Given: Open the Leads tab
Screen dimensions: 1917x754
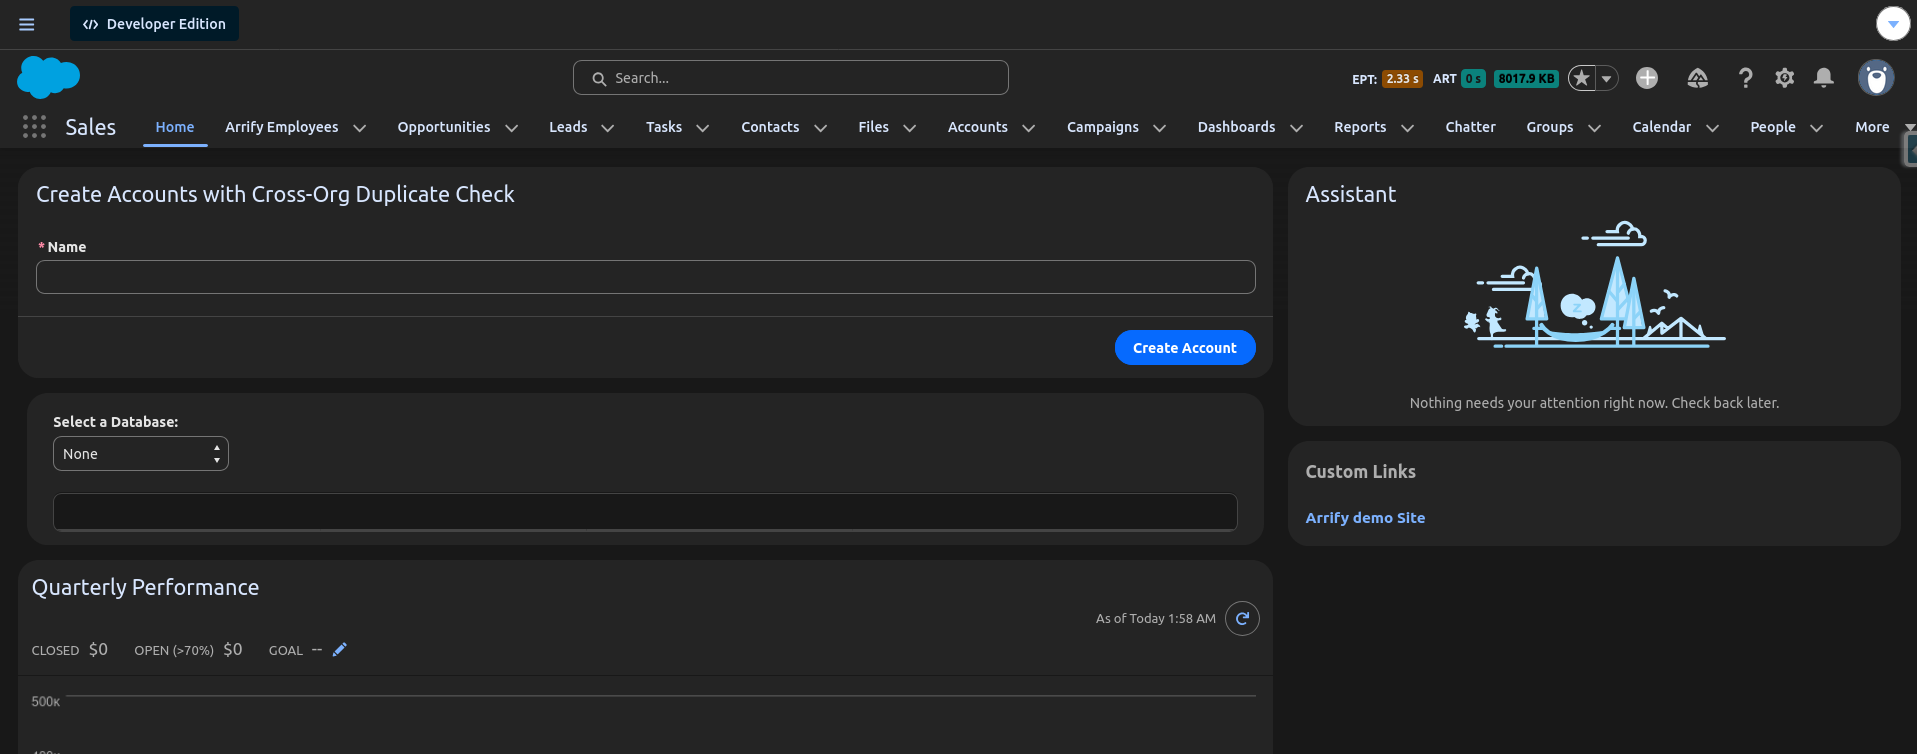Looking at the screenshot, I should coord(568,127).
